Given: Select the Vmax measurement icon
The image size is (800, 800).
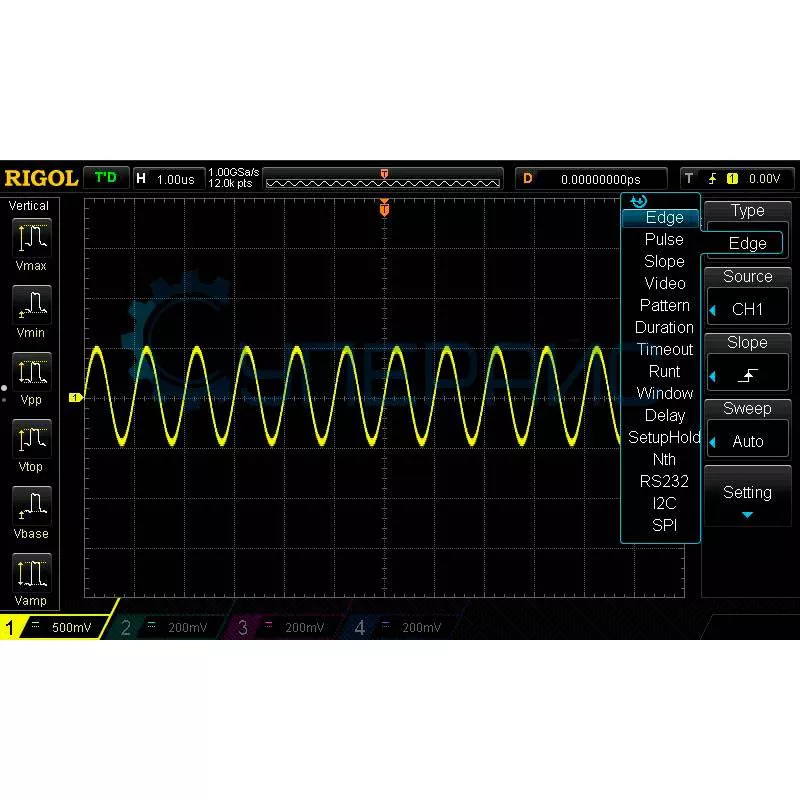Looking at the screenshot, I should 31,240.
